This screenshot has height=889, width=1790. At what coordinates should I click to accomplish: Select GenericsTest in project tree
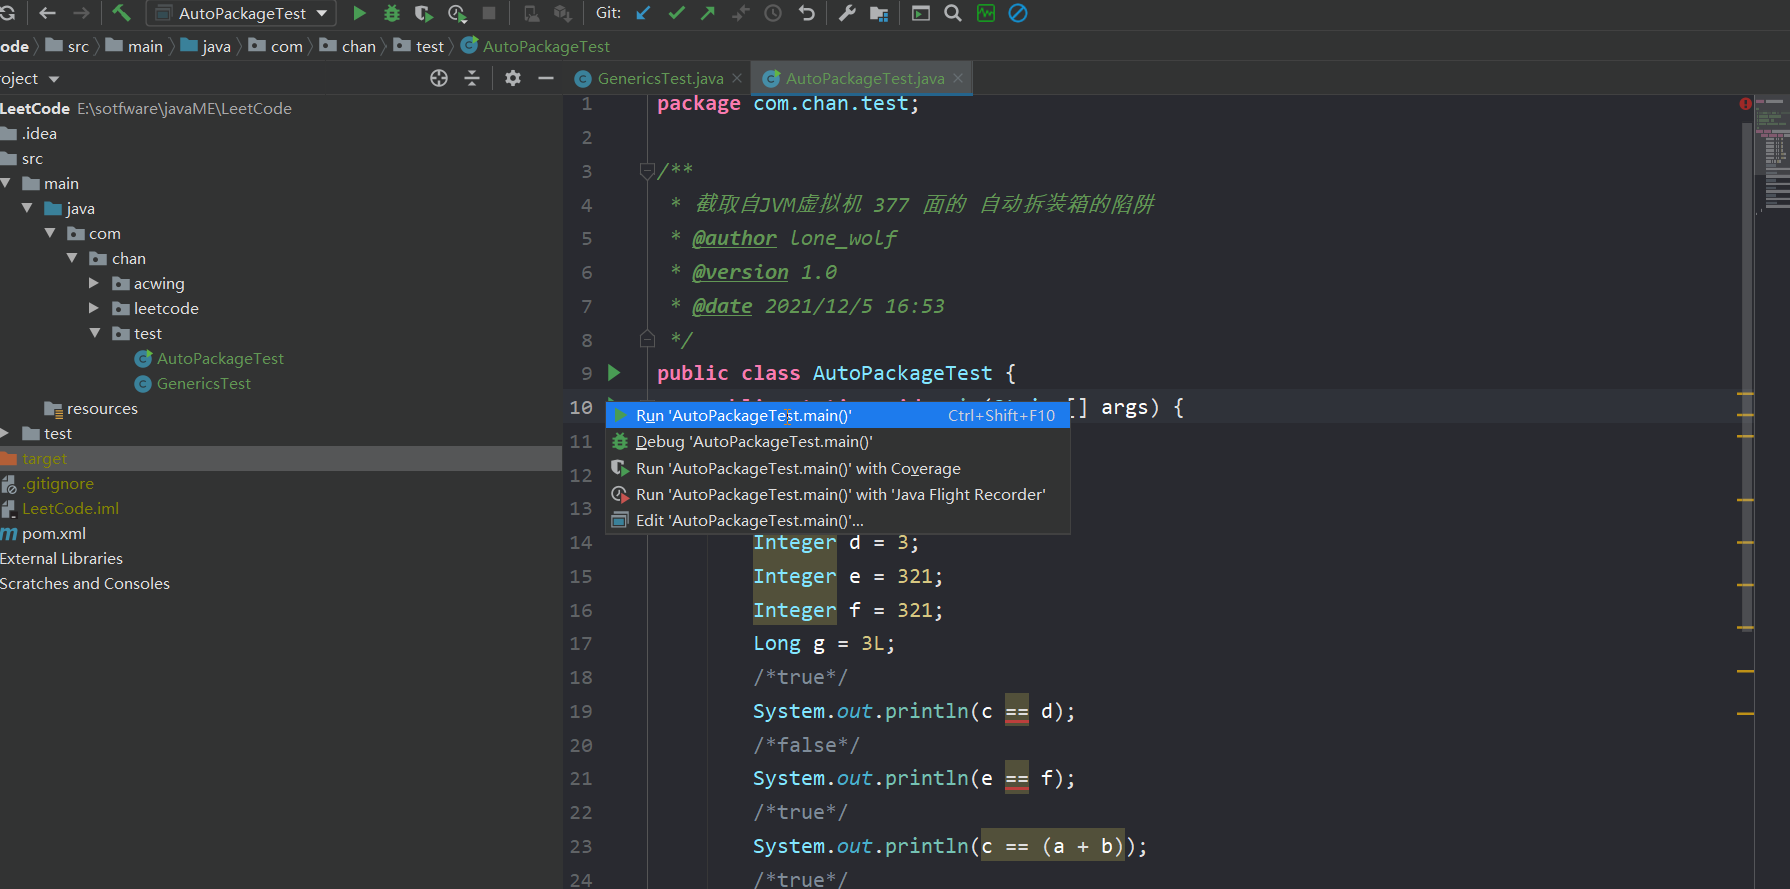coord(203,383)
